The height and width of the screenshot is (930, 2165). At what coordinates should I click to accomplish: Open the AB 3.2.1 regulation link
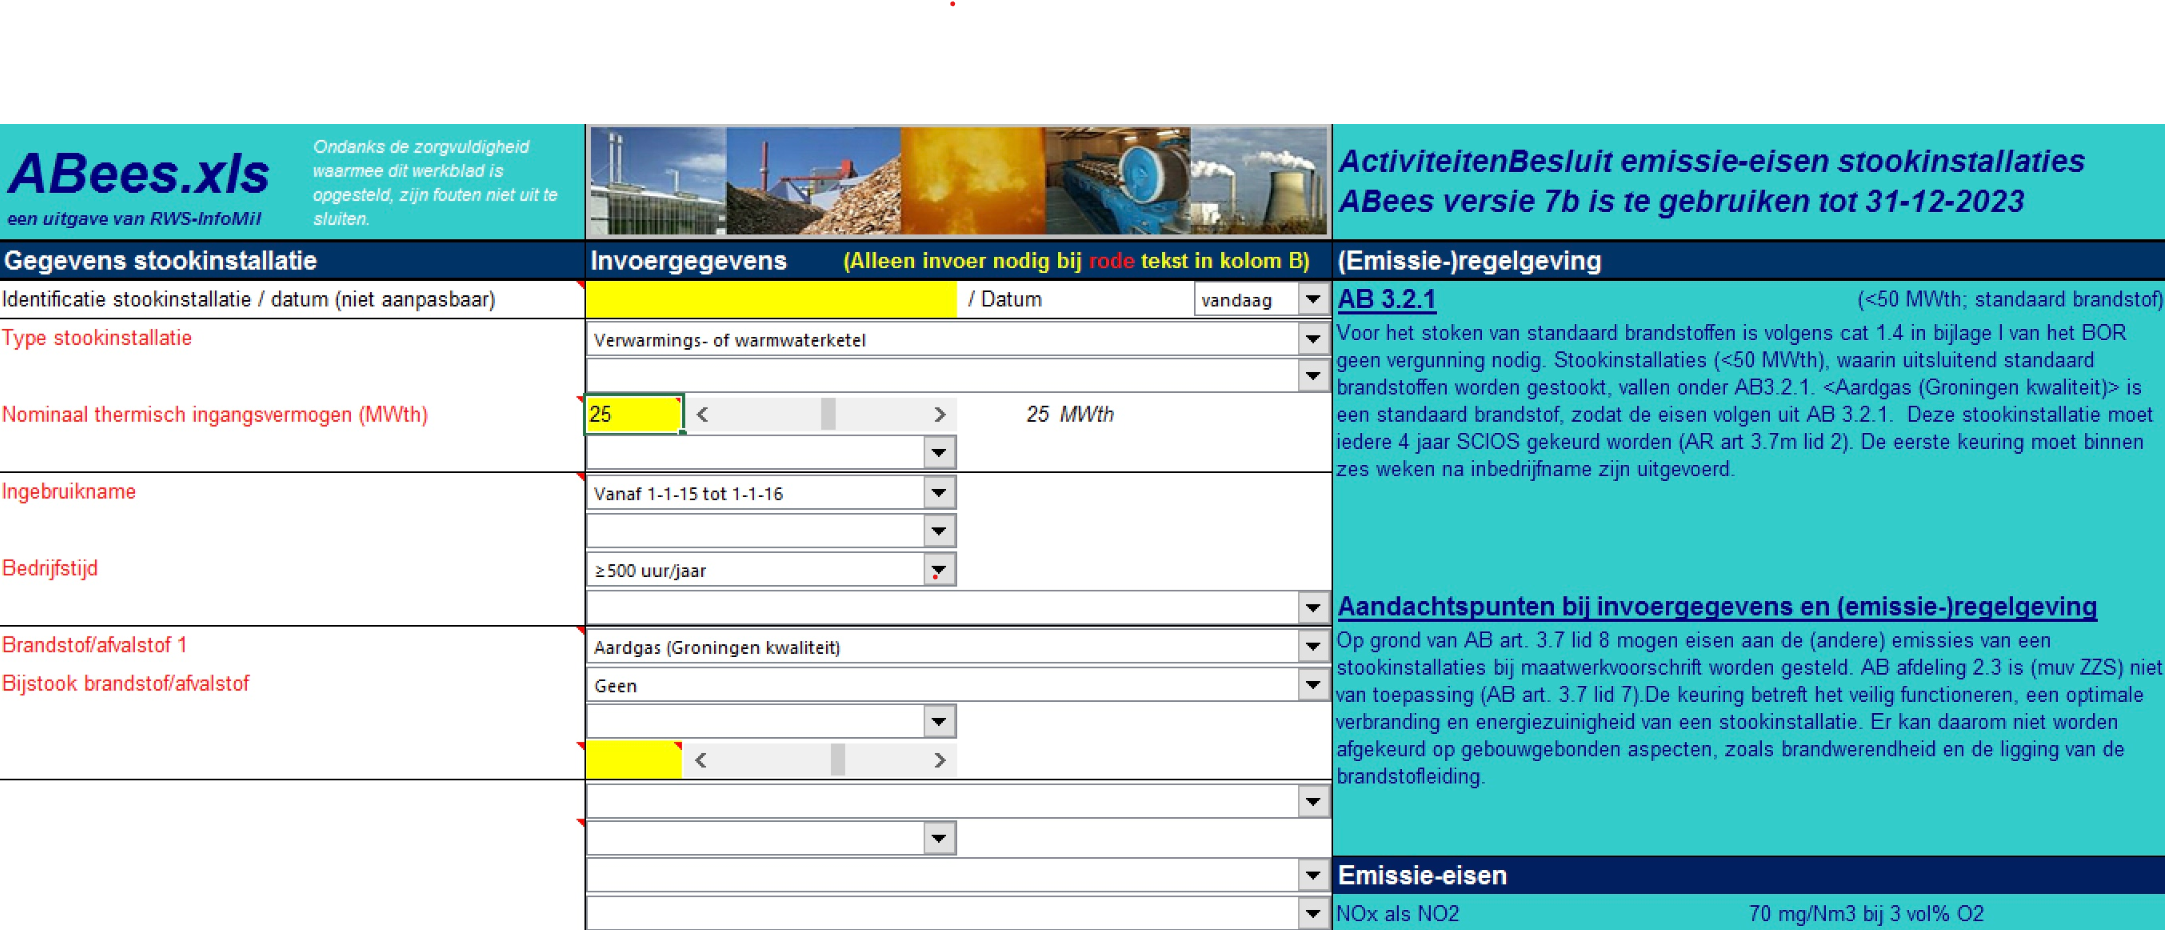tap(1386, 299)
